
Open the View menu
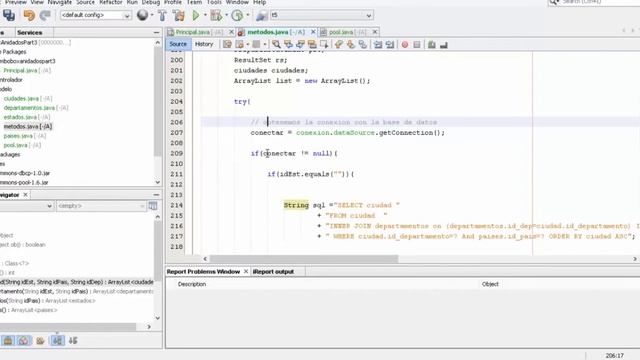(x=37, y=2)
